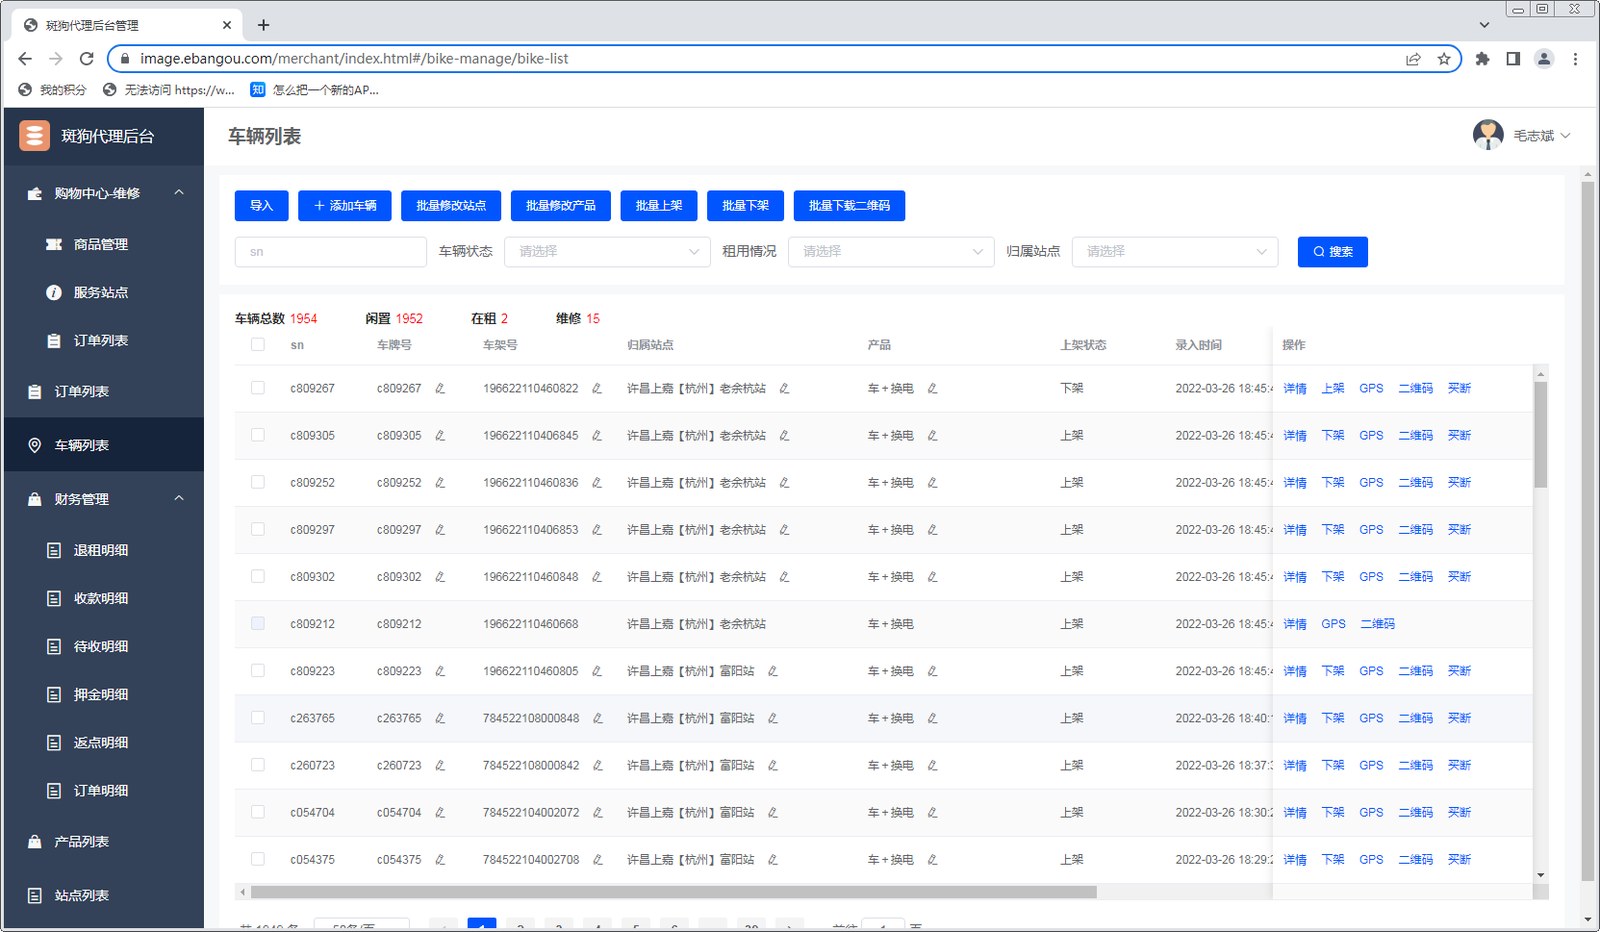Open 服务站点 in sidebar
The image size is (1600, 932).
tap(100, 292)
